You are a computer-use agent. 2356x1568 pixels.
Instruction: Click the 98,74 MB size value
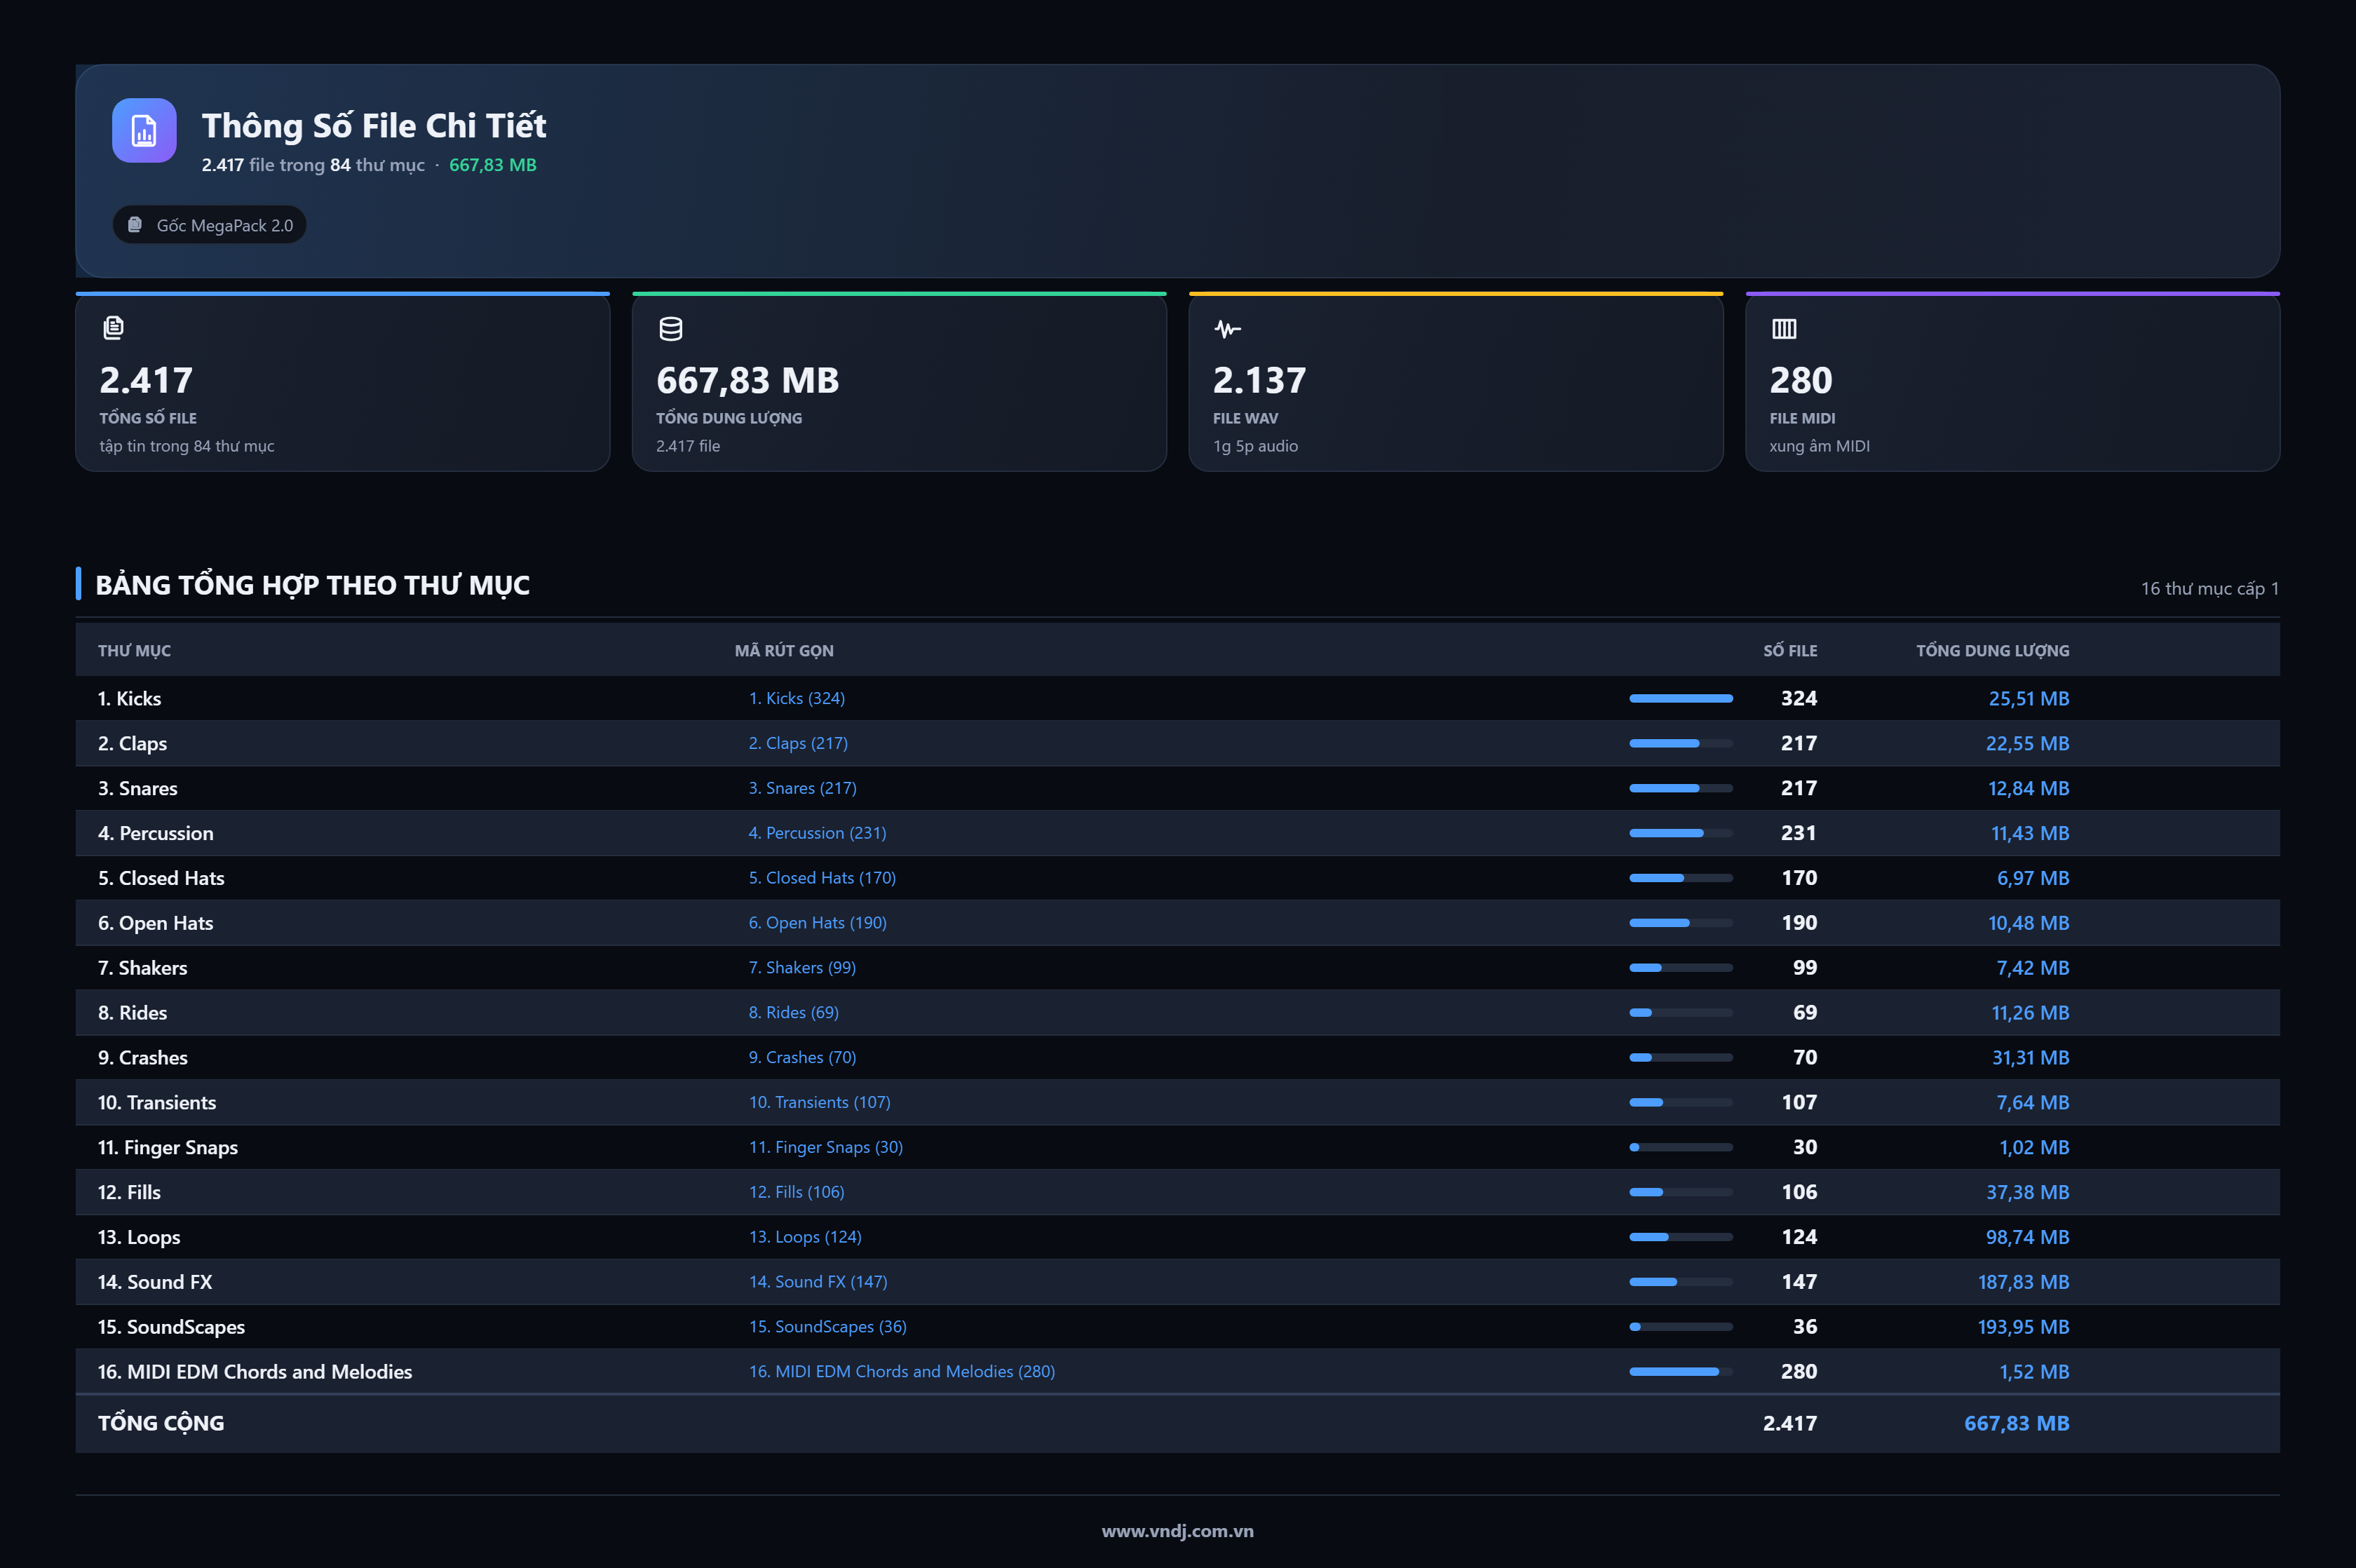click(2027, 1237)
